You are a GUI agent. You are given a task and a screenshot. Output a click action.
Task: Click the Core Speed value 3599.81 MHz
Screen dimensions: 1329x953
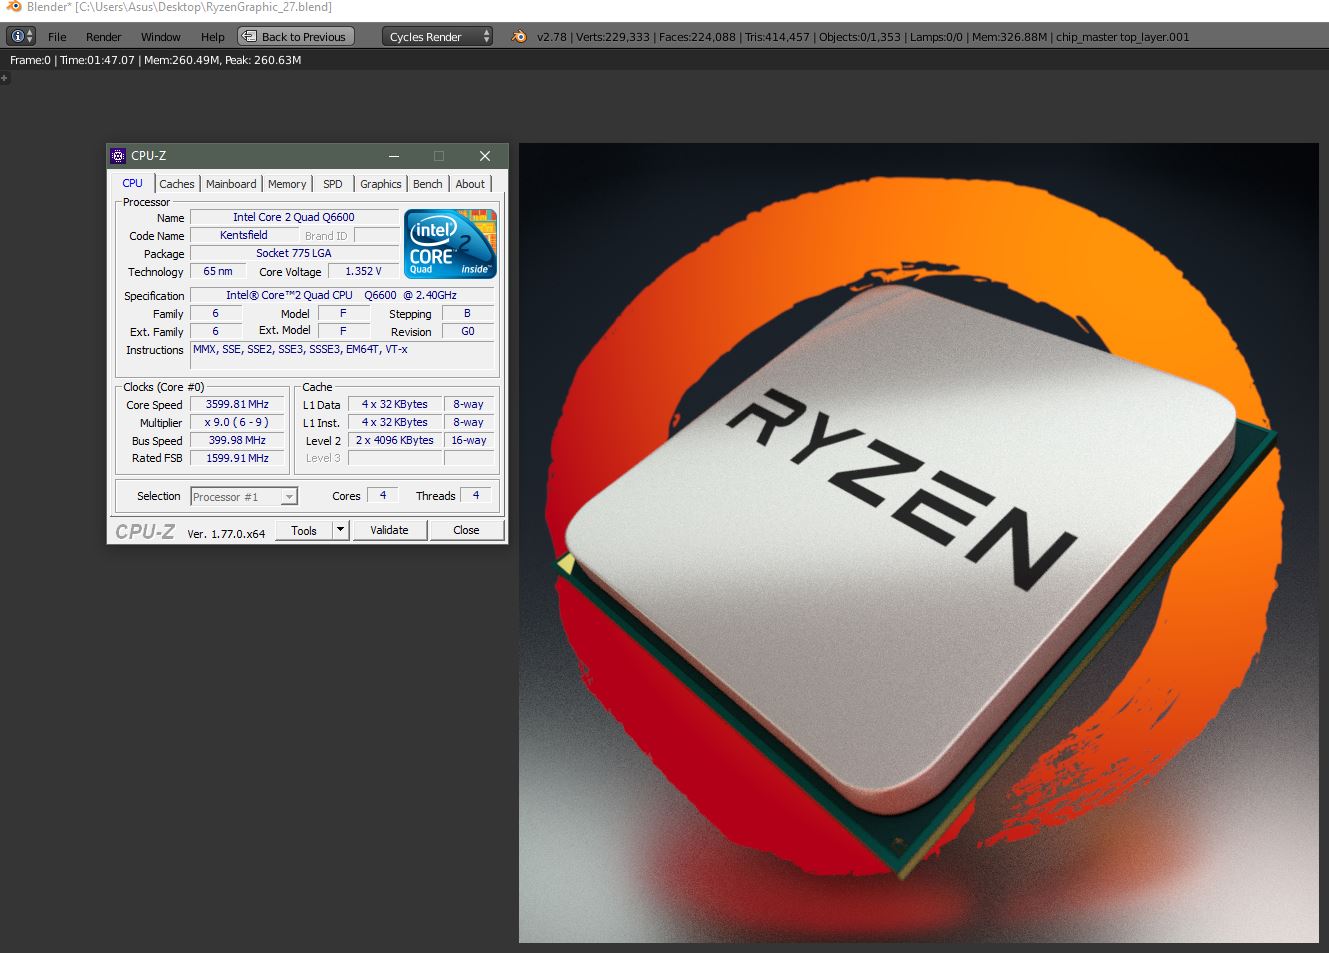[x=237, y=404]
